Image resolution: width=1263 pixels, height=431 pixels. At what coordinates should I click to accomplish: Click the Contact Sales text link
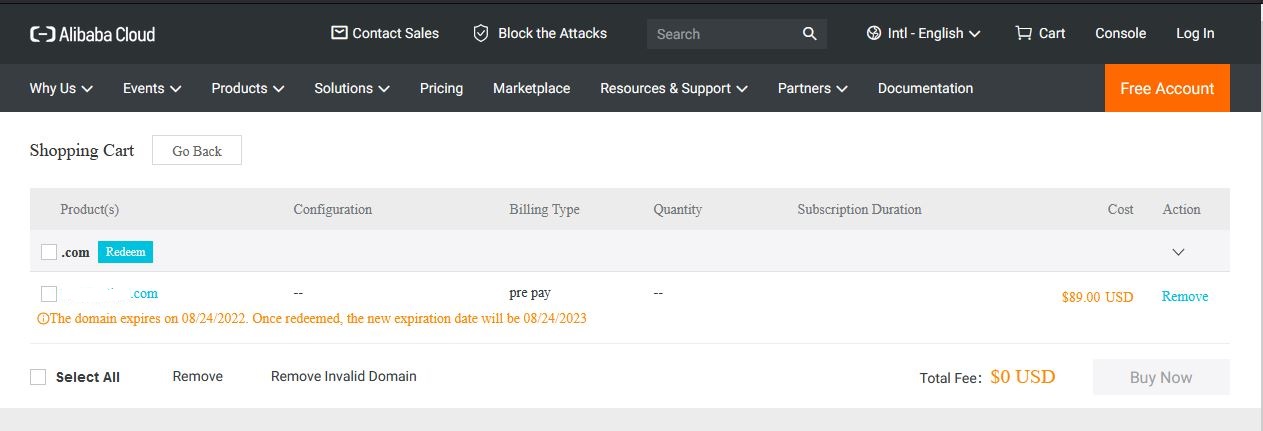coord(396,33)
